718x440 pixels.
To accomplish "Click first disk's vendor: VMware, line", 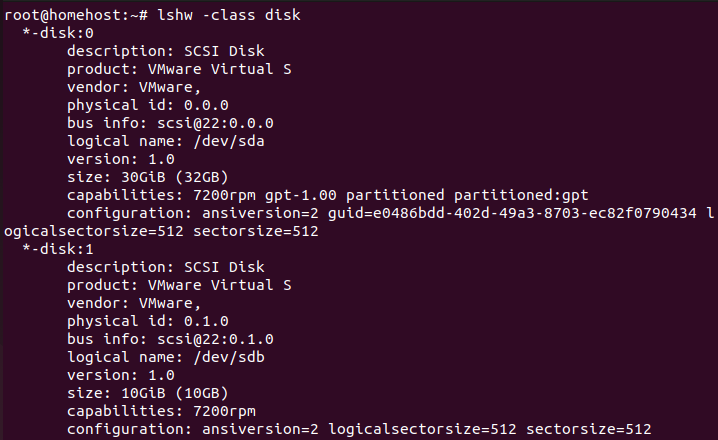I will 134,87.
